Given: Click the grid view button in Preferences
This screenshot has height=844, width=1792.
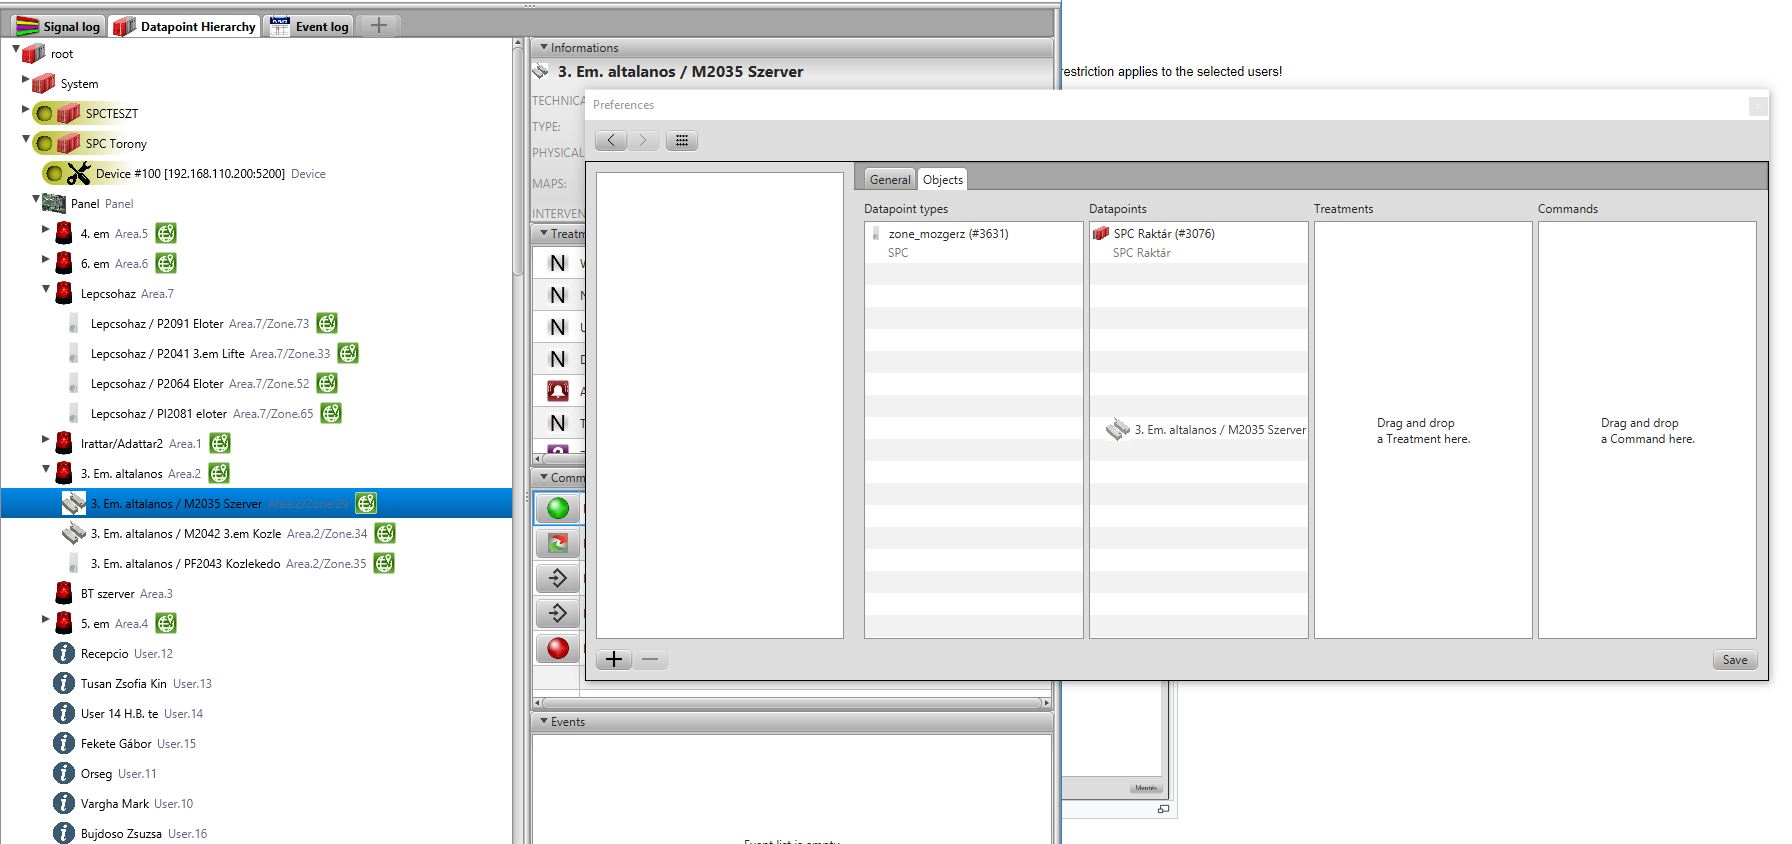Looking at the screenshot, I should [x=681, y=141].
